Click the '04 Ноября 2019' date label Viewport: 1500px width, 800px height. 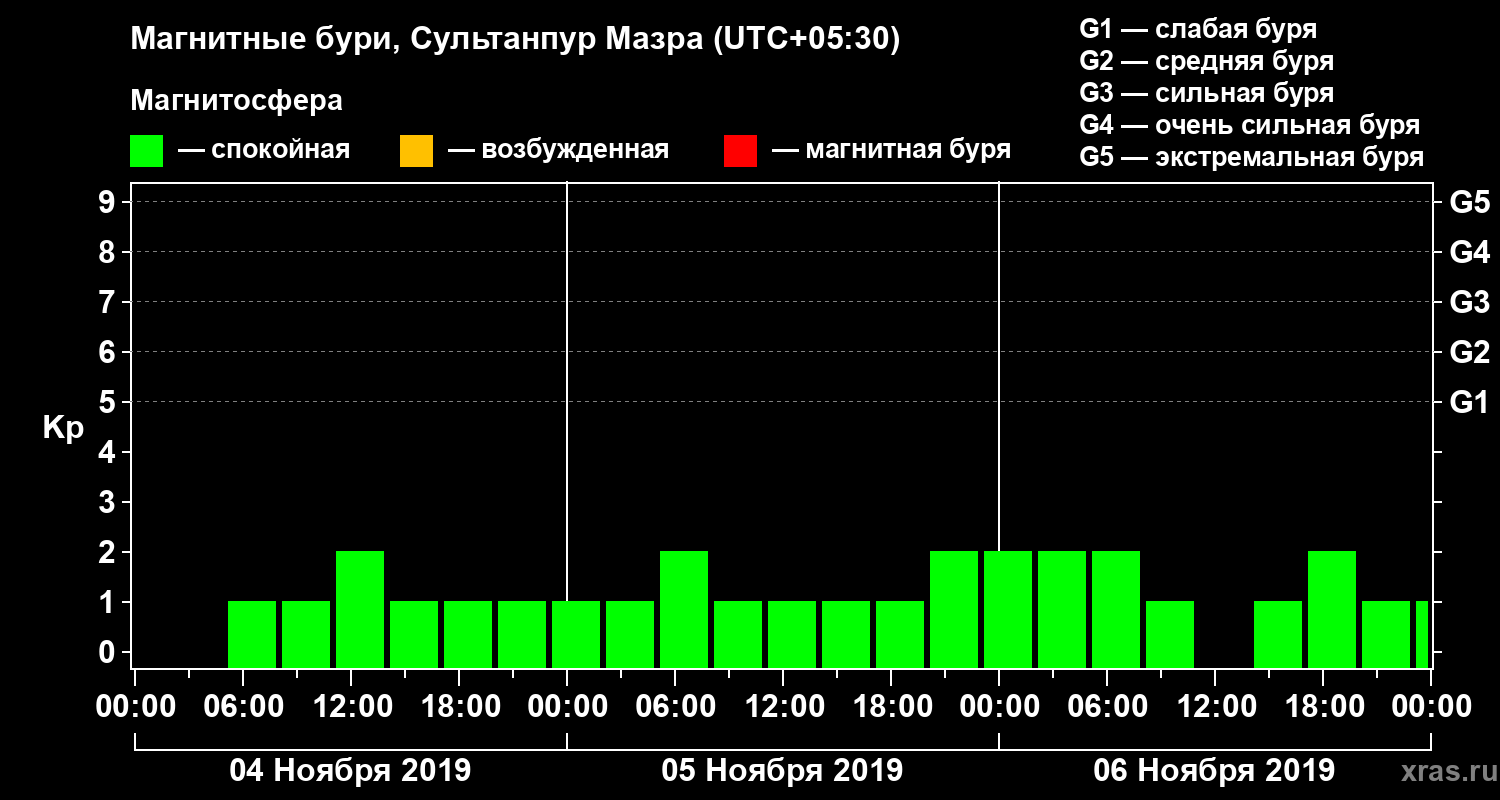pos(350,770)
